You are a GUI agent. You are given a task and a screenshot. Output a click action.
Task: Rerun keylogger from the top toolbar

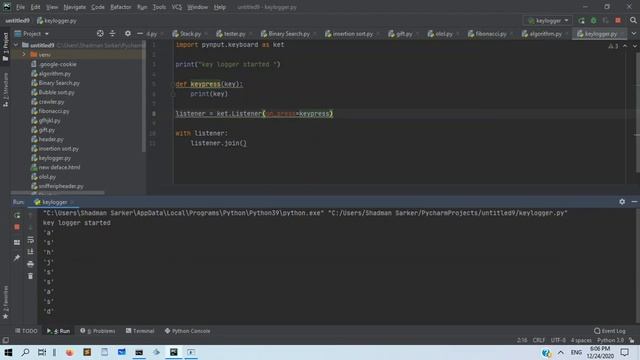coord(581,20)
